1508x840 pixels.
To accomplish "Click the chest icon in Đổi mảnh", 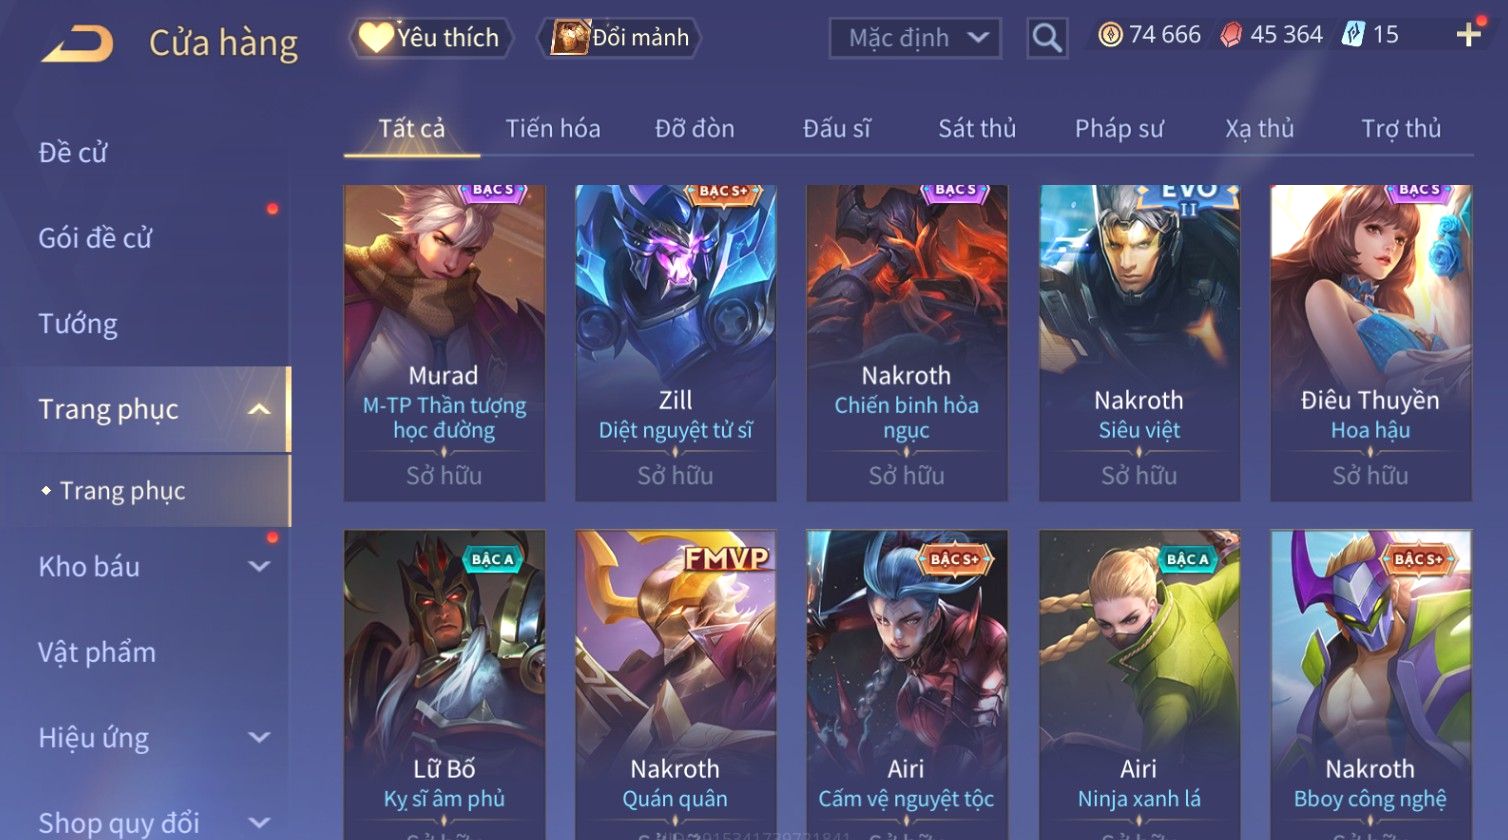I will [570, 37].
